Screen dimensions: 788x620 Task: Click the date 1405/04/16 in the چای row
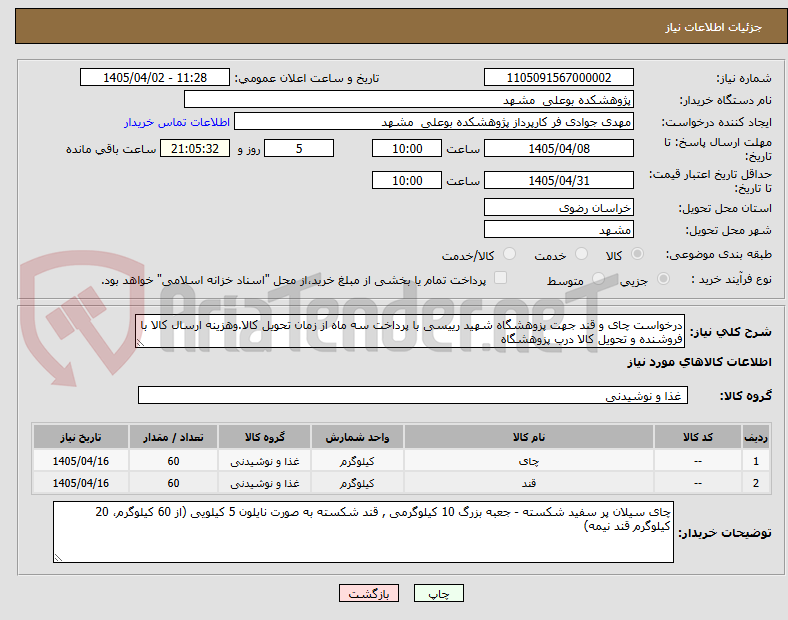click(81, 461)
